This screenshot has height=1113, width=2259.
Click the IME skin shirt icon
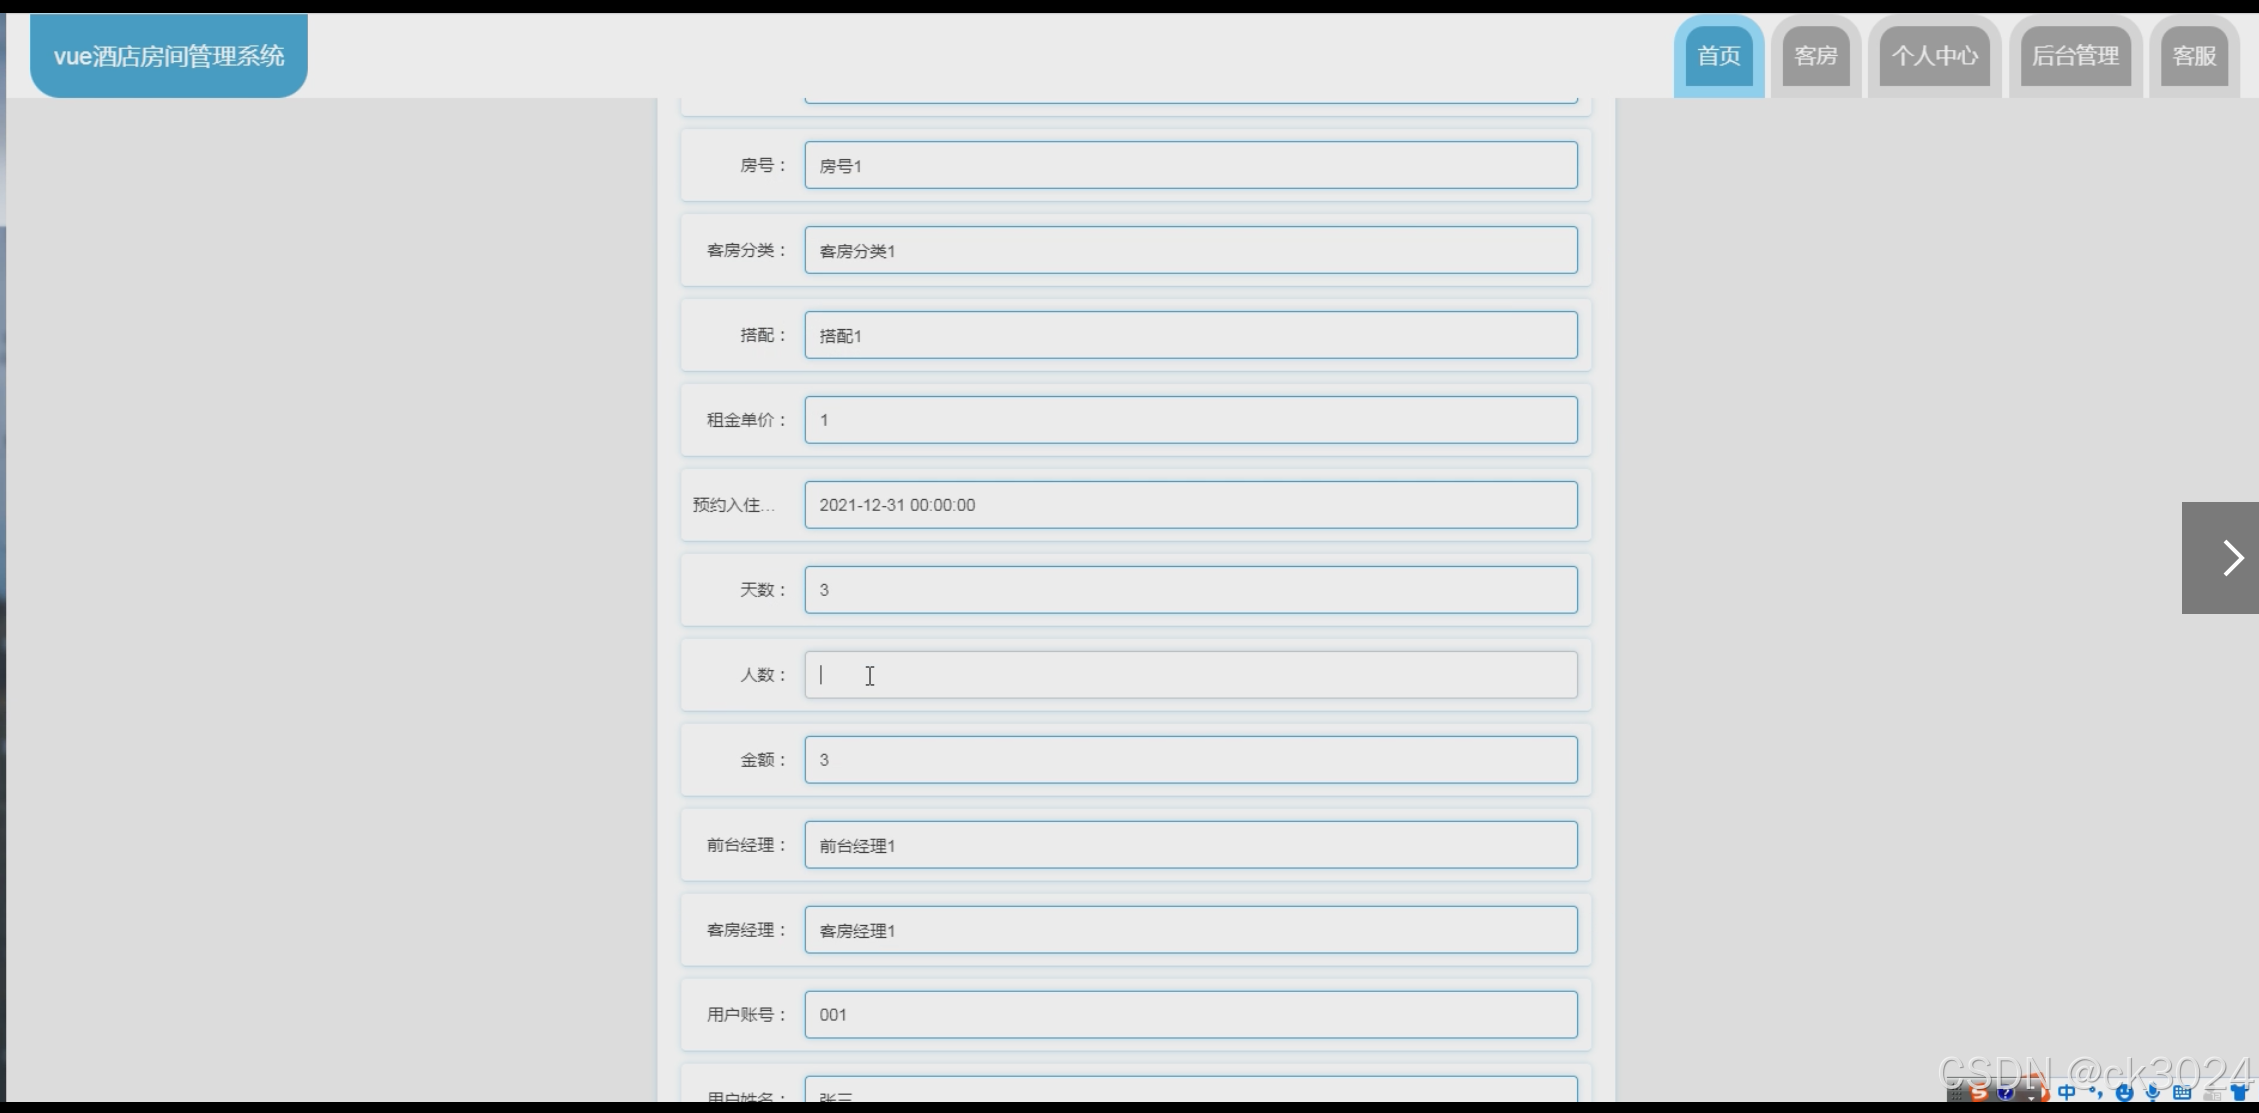tap(2238, 1092)
